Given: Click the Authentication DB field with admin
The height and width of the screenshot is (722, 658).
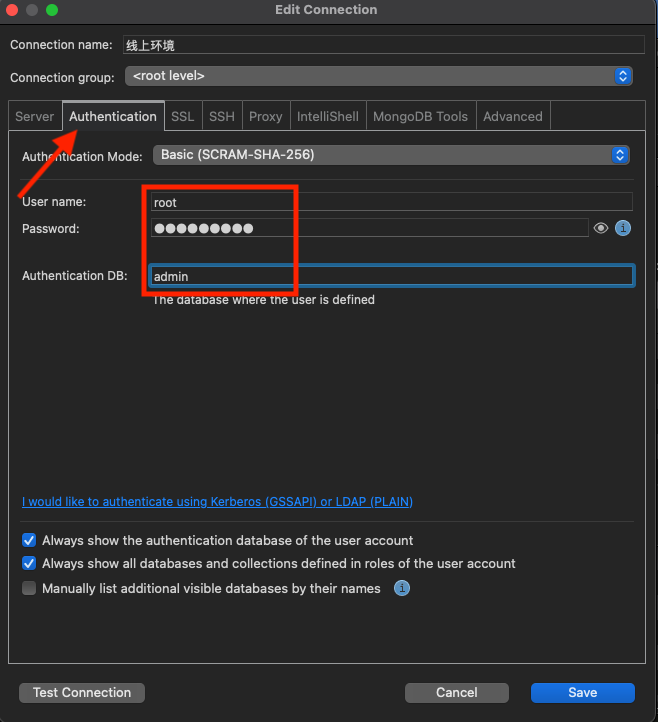Looking at the screenshot, I should (392, 276).
